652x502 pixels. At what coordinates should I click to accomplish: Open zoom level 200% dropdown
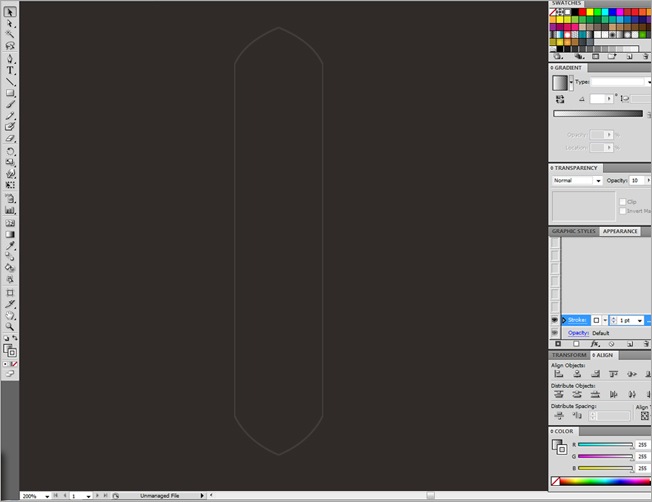47,496
